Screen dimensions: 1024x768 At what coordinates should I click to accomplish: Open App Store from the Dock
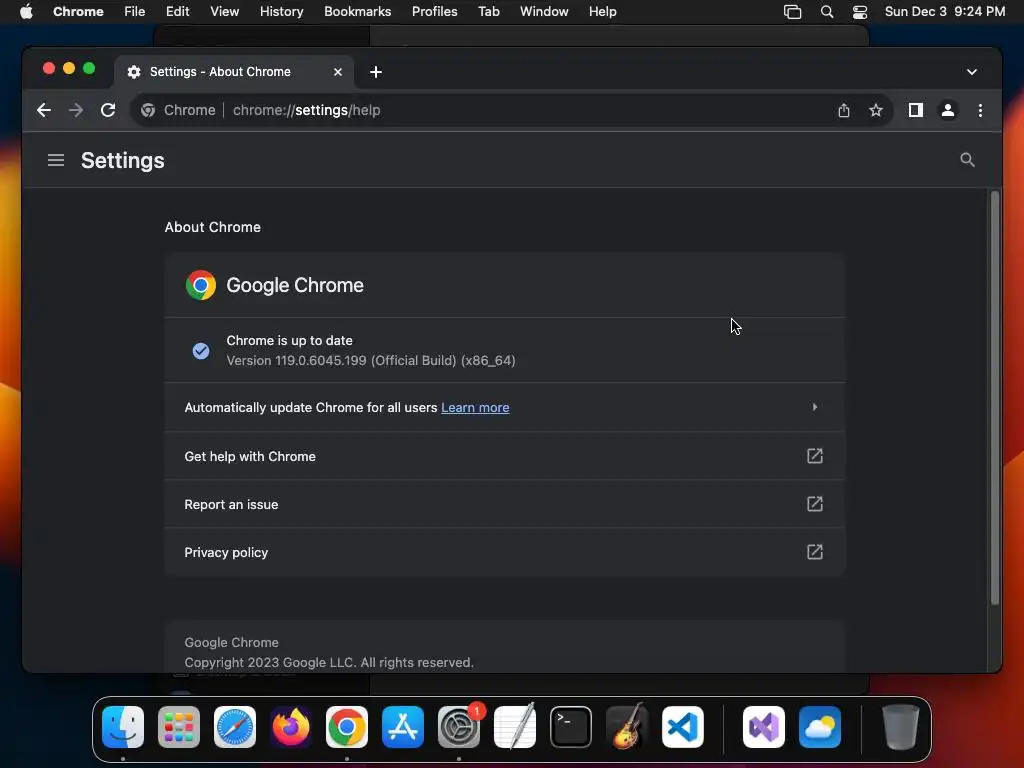click(x=402, y=727)
